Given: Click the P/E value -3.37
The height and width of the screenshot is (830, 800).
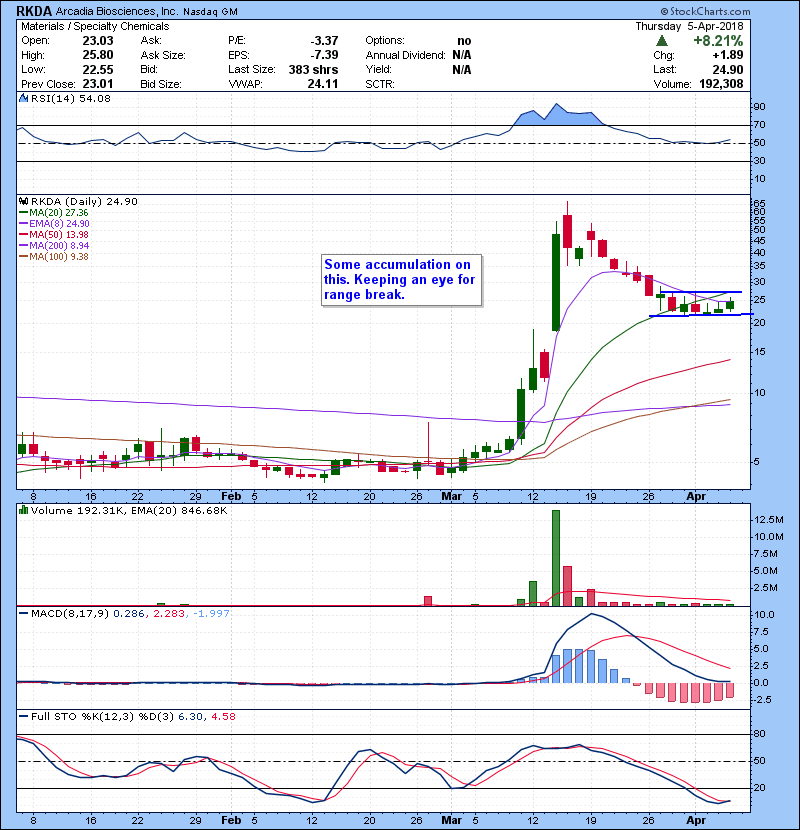Looking at the screenshot, I should (324, 41).
